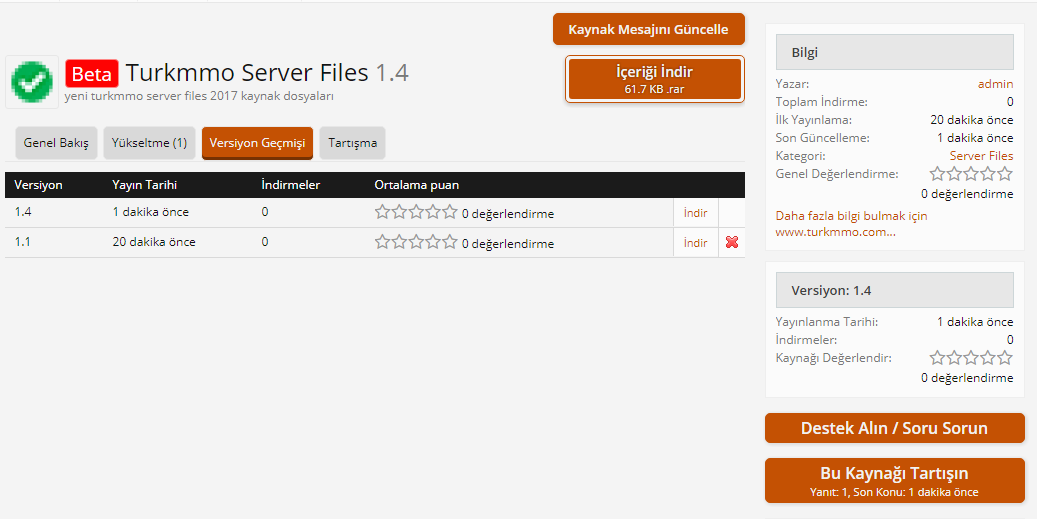Rate version 1.1 row with first star
Image resolution: width=1037 pixels, height=519 pixels.
coord(382,242)
